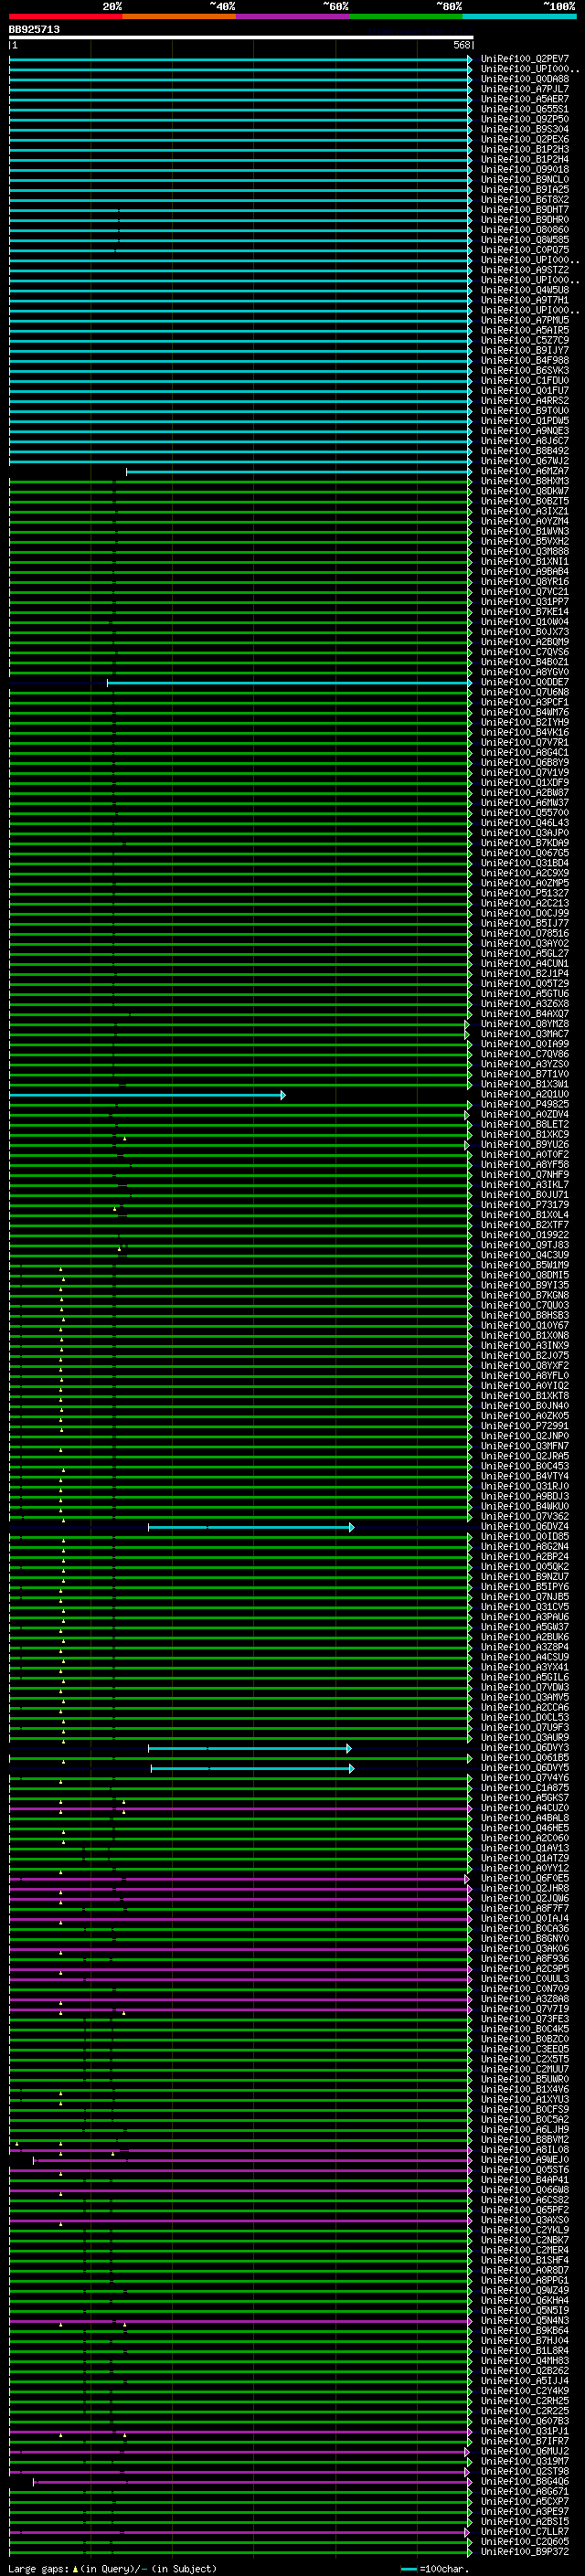Click hit label UniRef100_B7KGN8
The image size is (585, 2576).
524,1295
